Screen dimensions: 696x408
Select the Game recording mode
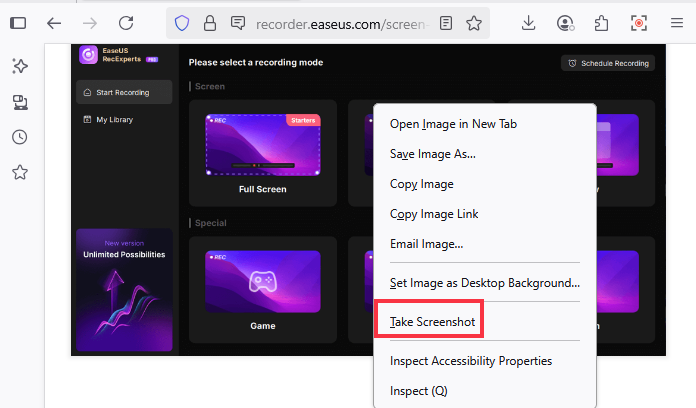pos(263,290)
